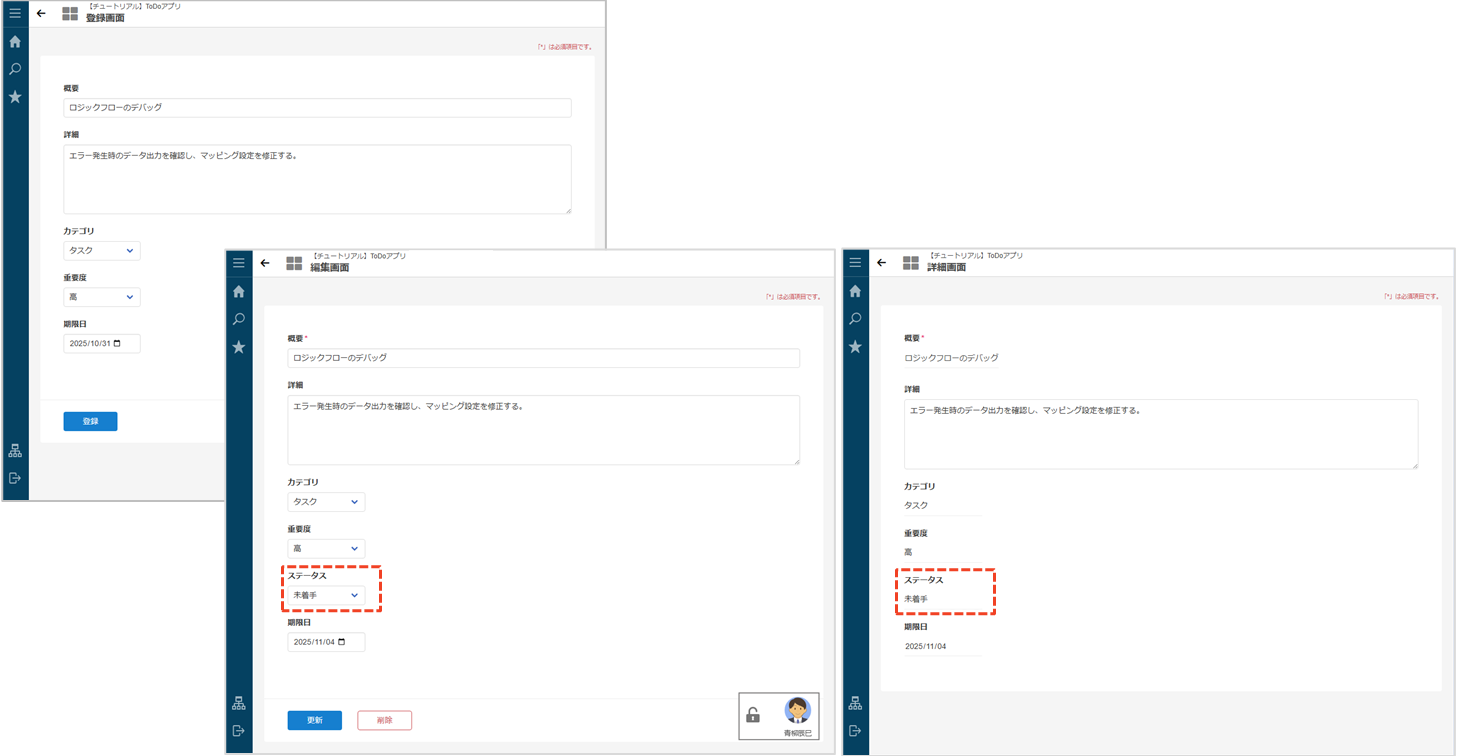Viewport: 1459px width, 756px height.
Task: Go to home from 詳細画面 sidebar
Action: [x=855, y=291]
